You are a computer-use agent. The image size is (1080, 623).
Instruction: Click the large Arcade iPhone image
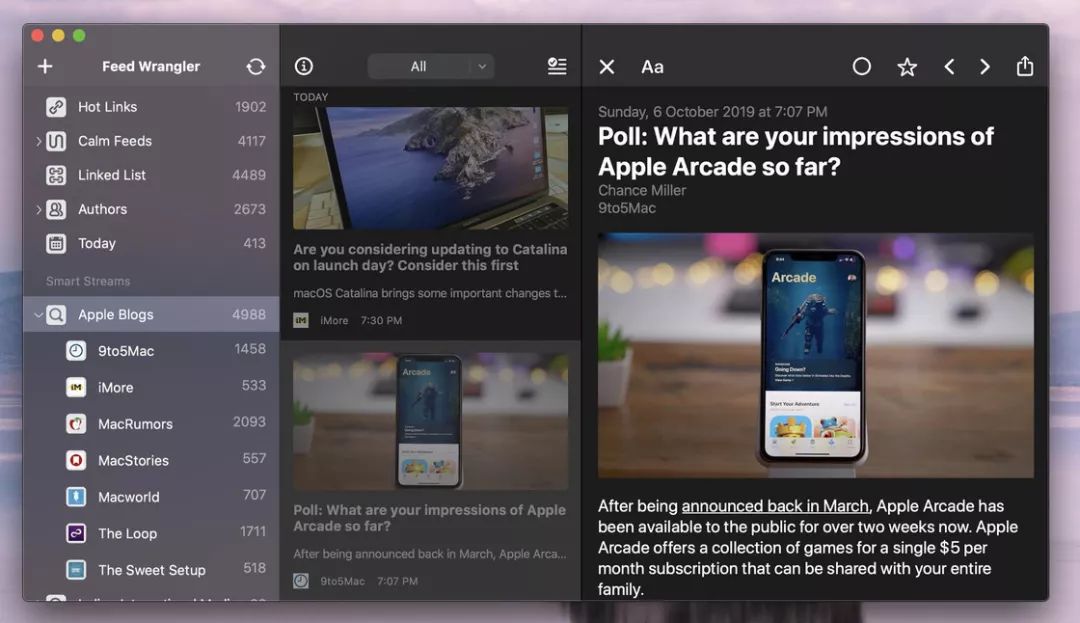click(816, 355)
